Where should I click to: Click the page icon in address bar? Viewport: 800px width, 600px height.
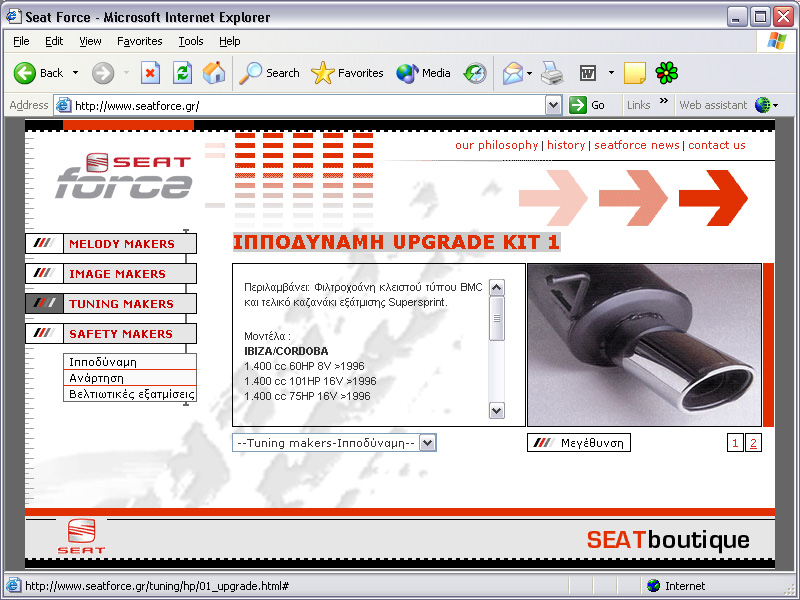pos(63,106)
